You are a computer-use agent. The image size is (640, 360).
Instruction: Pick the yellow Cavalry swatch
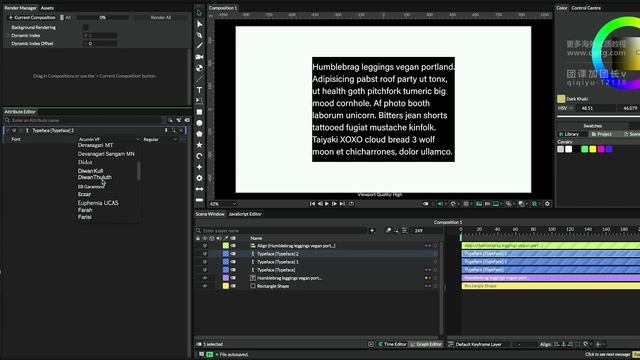pos(593,149)
